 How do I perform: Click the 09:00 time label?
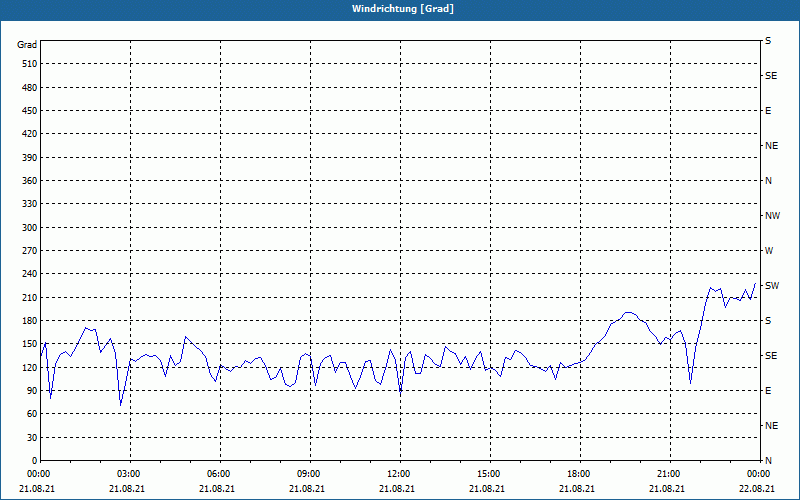(310, 474)
